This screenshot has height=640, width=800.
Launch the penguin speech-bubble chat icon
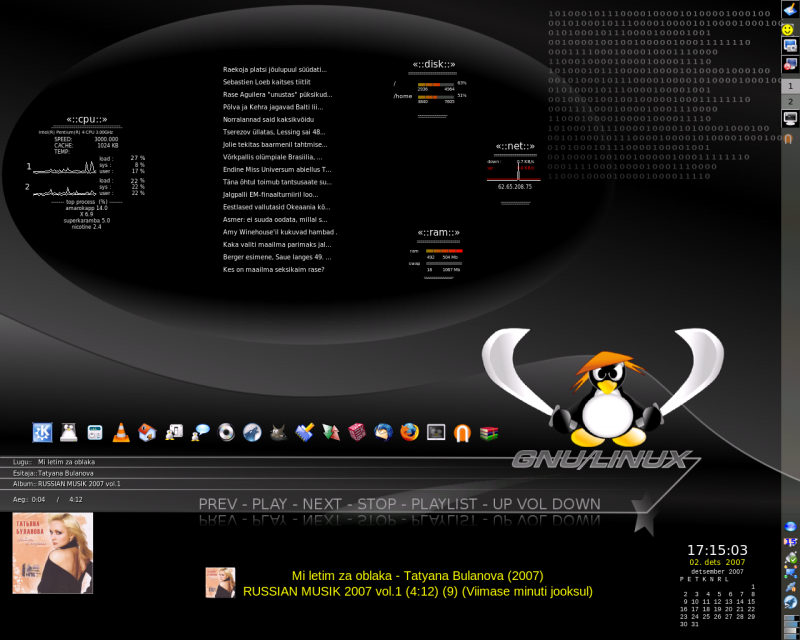pyautogui.click(x=200, y=433)
